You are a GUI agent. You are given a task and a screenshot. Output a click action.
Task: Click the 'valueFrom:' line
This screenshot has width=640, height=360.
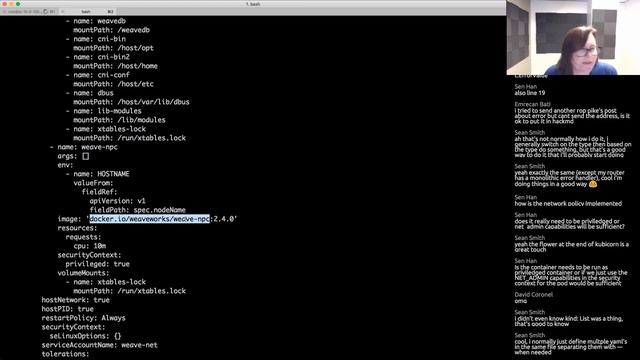point(93,183)
